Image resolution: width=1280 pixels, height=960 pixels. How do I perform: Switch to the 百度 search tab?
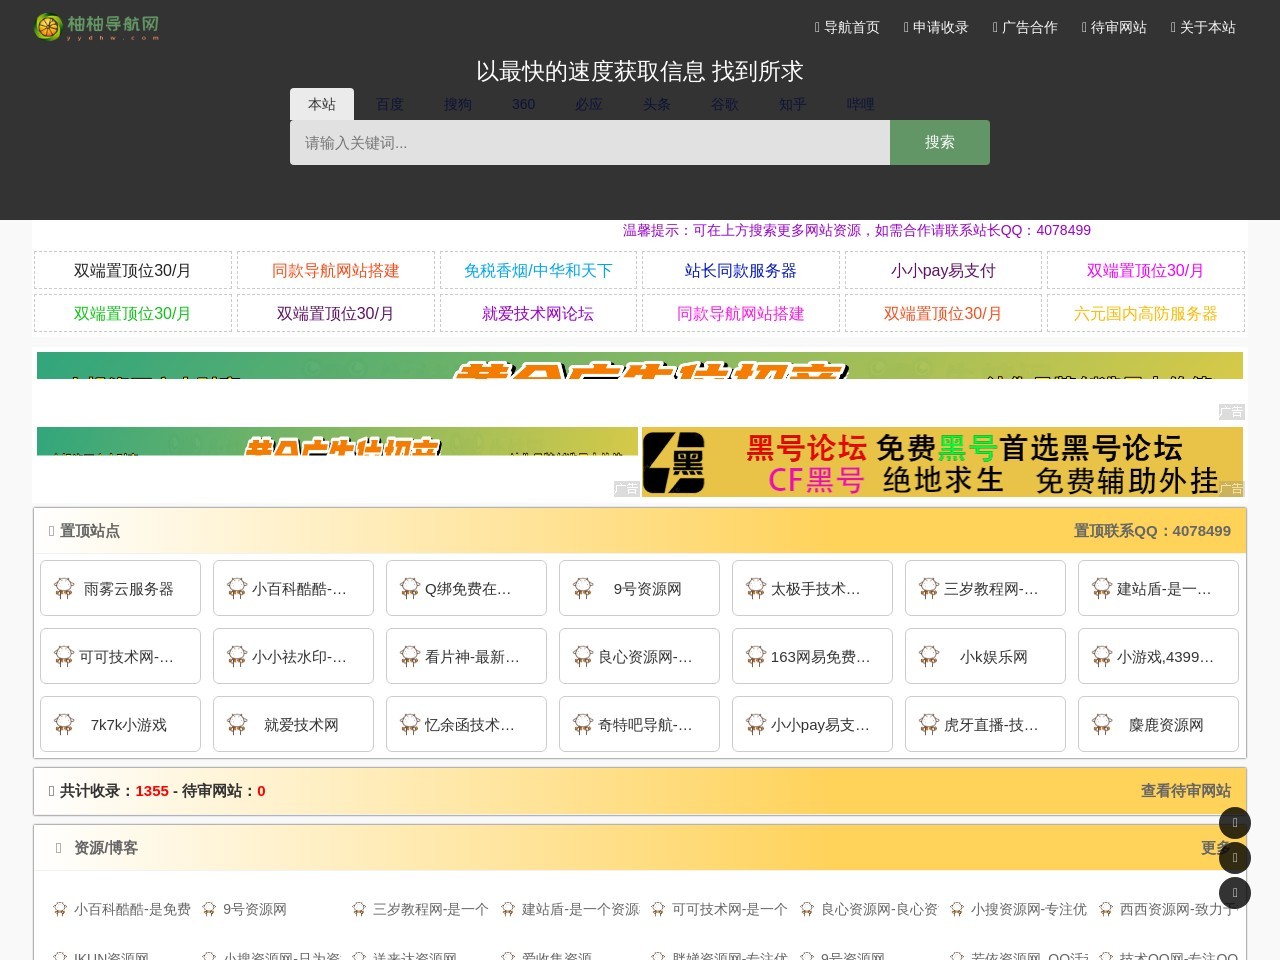click(389, 104)
